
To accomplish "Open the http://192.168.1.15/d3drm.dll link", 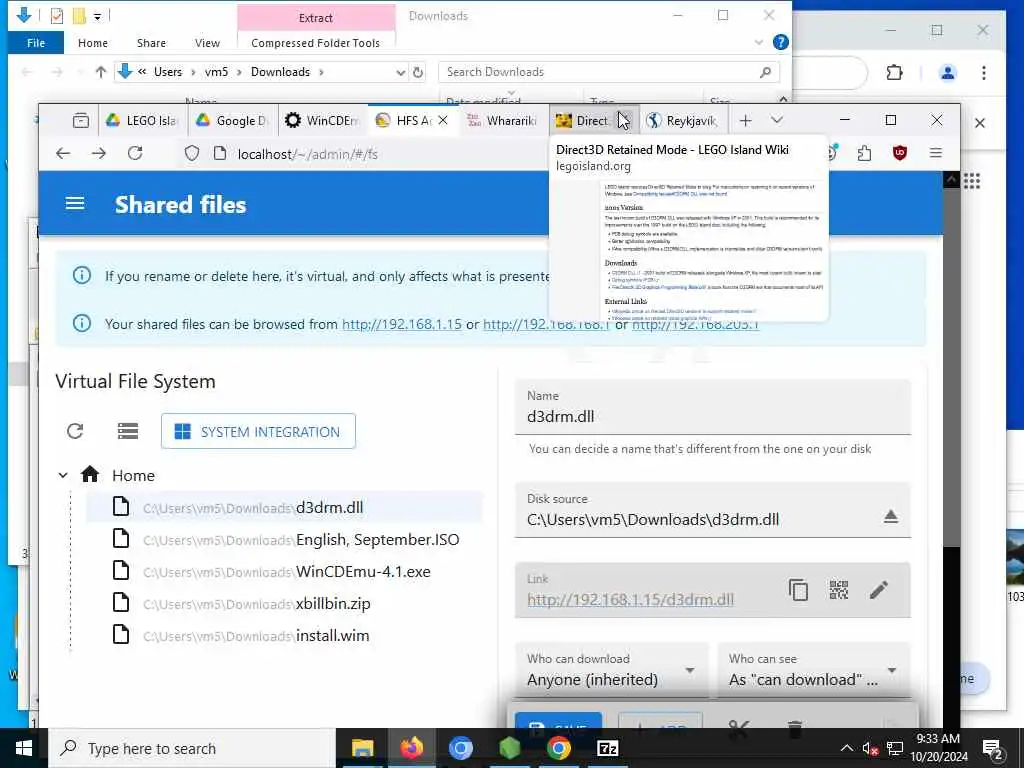I will coord(630,600).
